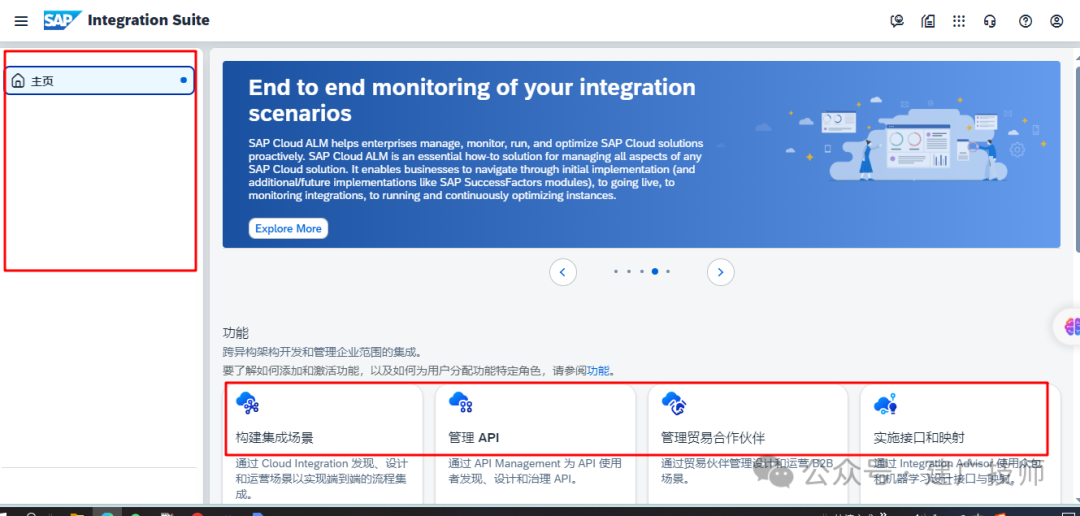This screenshot has height=516, width=1080.
Task: Click the banner title End to end monitoring
Action: (472, 100)
